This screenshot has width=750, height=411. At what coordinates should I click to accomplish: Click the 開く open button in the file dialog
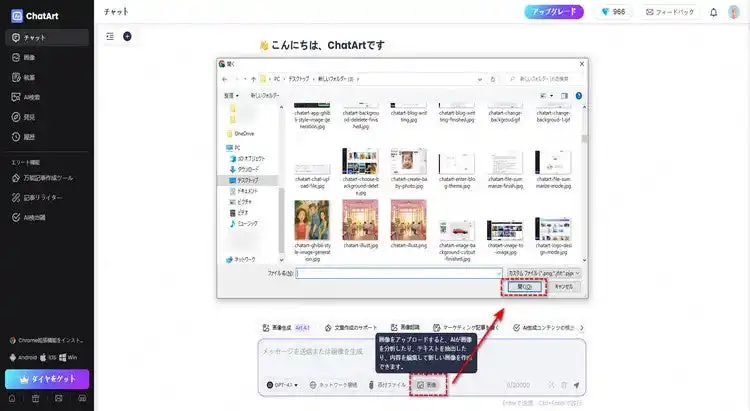[x=523, y=286]
